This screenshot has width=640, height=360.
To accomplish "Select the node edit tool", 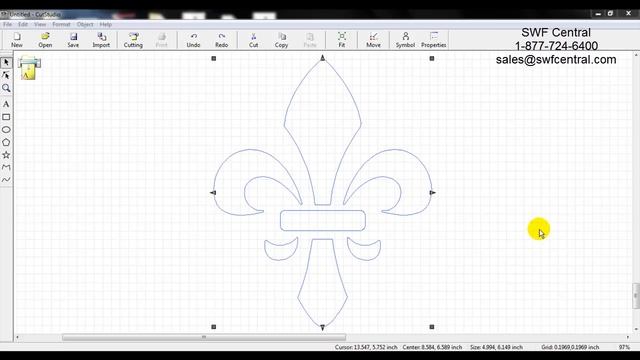I will tap(6, 75).
